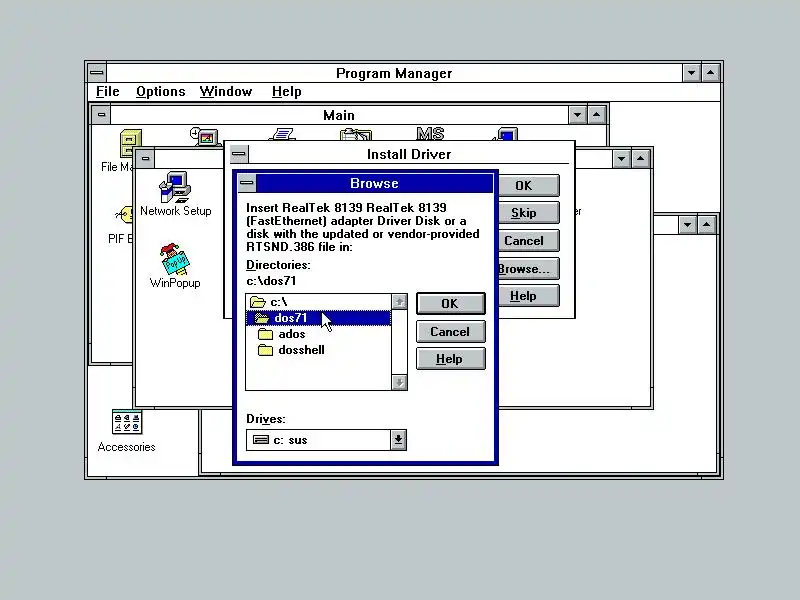Screen dimensions: 800x600
Task: Minimize the Main group window
Action: point(577,115)
